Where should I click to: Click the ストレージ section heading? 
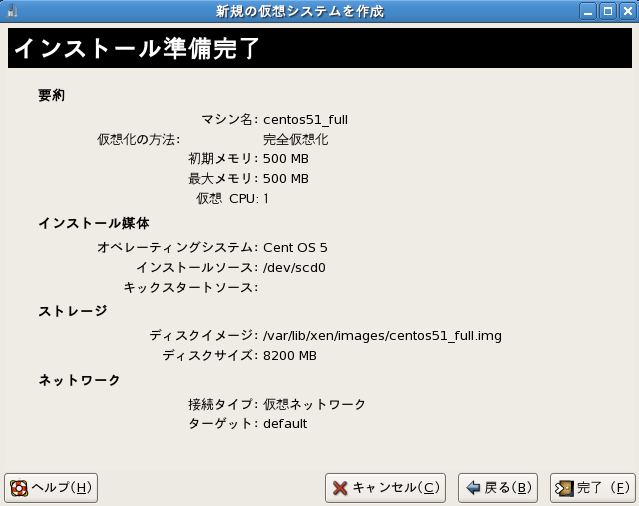click(73, 311)
